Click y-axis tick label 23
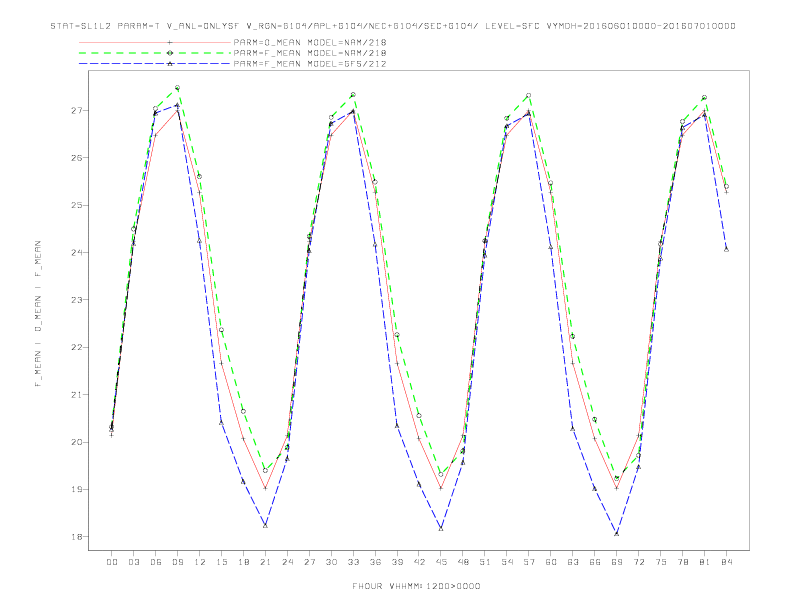This screenshot has width=792, height=612. (x=77, y=300)
